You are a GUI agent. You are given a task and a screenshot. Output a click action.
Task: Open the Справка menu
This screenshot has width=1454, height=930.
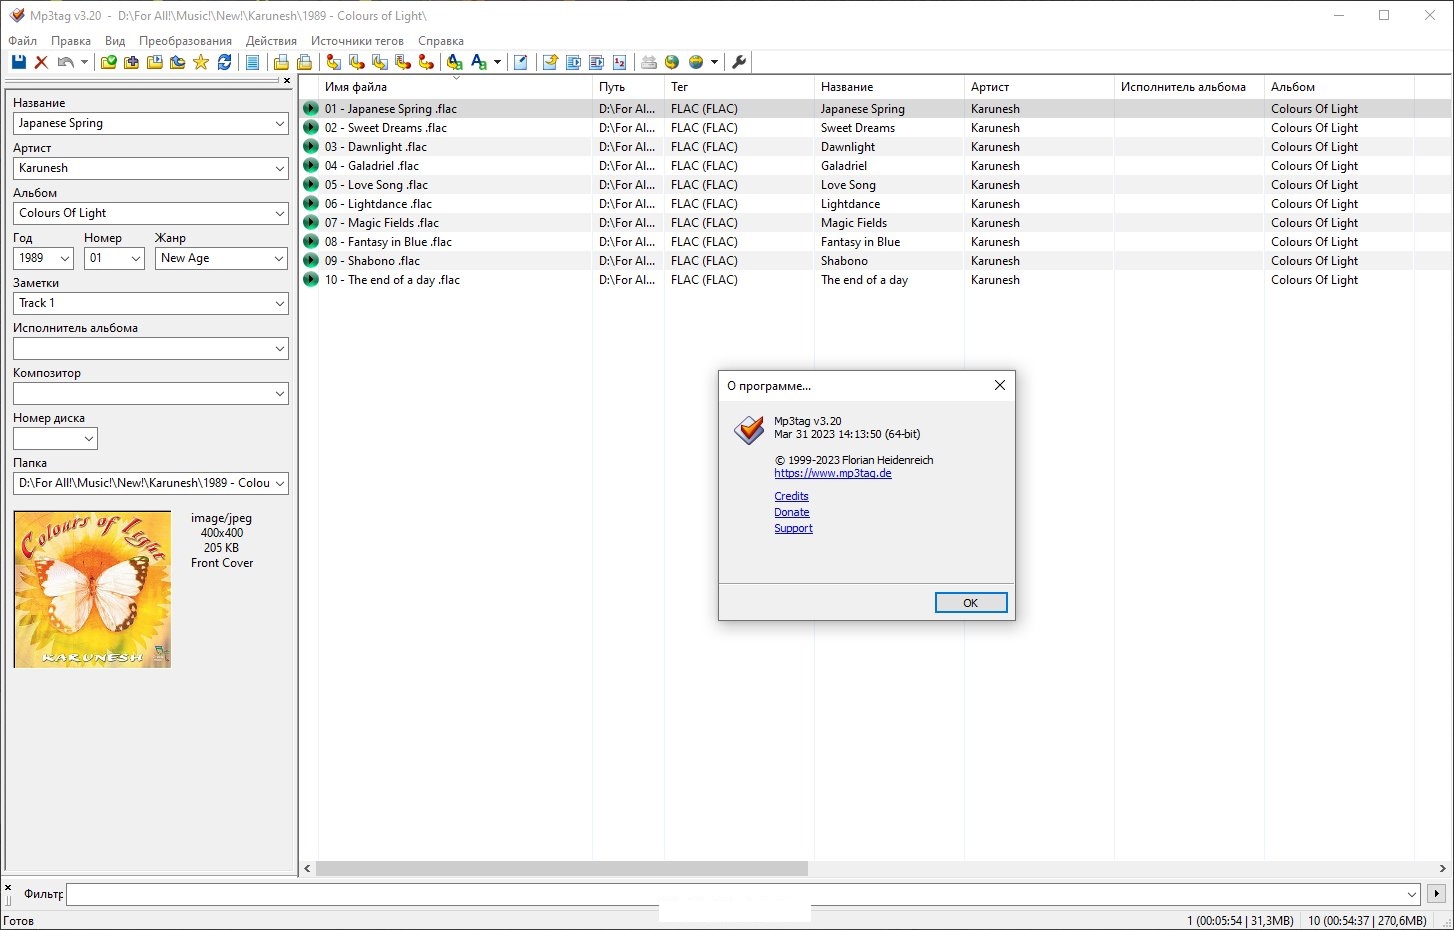pos(441,41)
